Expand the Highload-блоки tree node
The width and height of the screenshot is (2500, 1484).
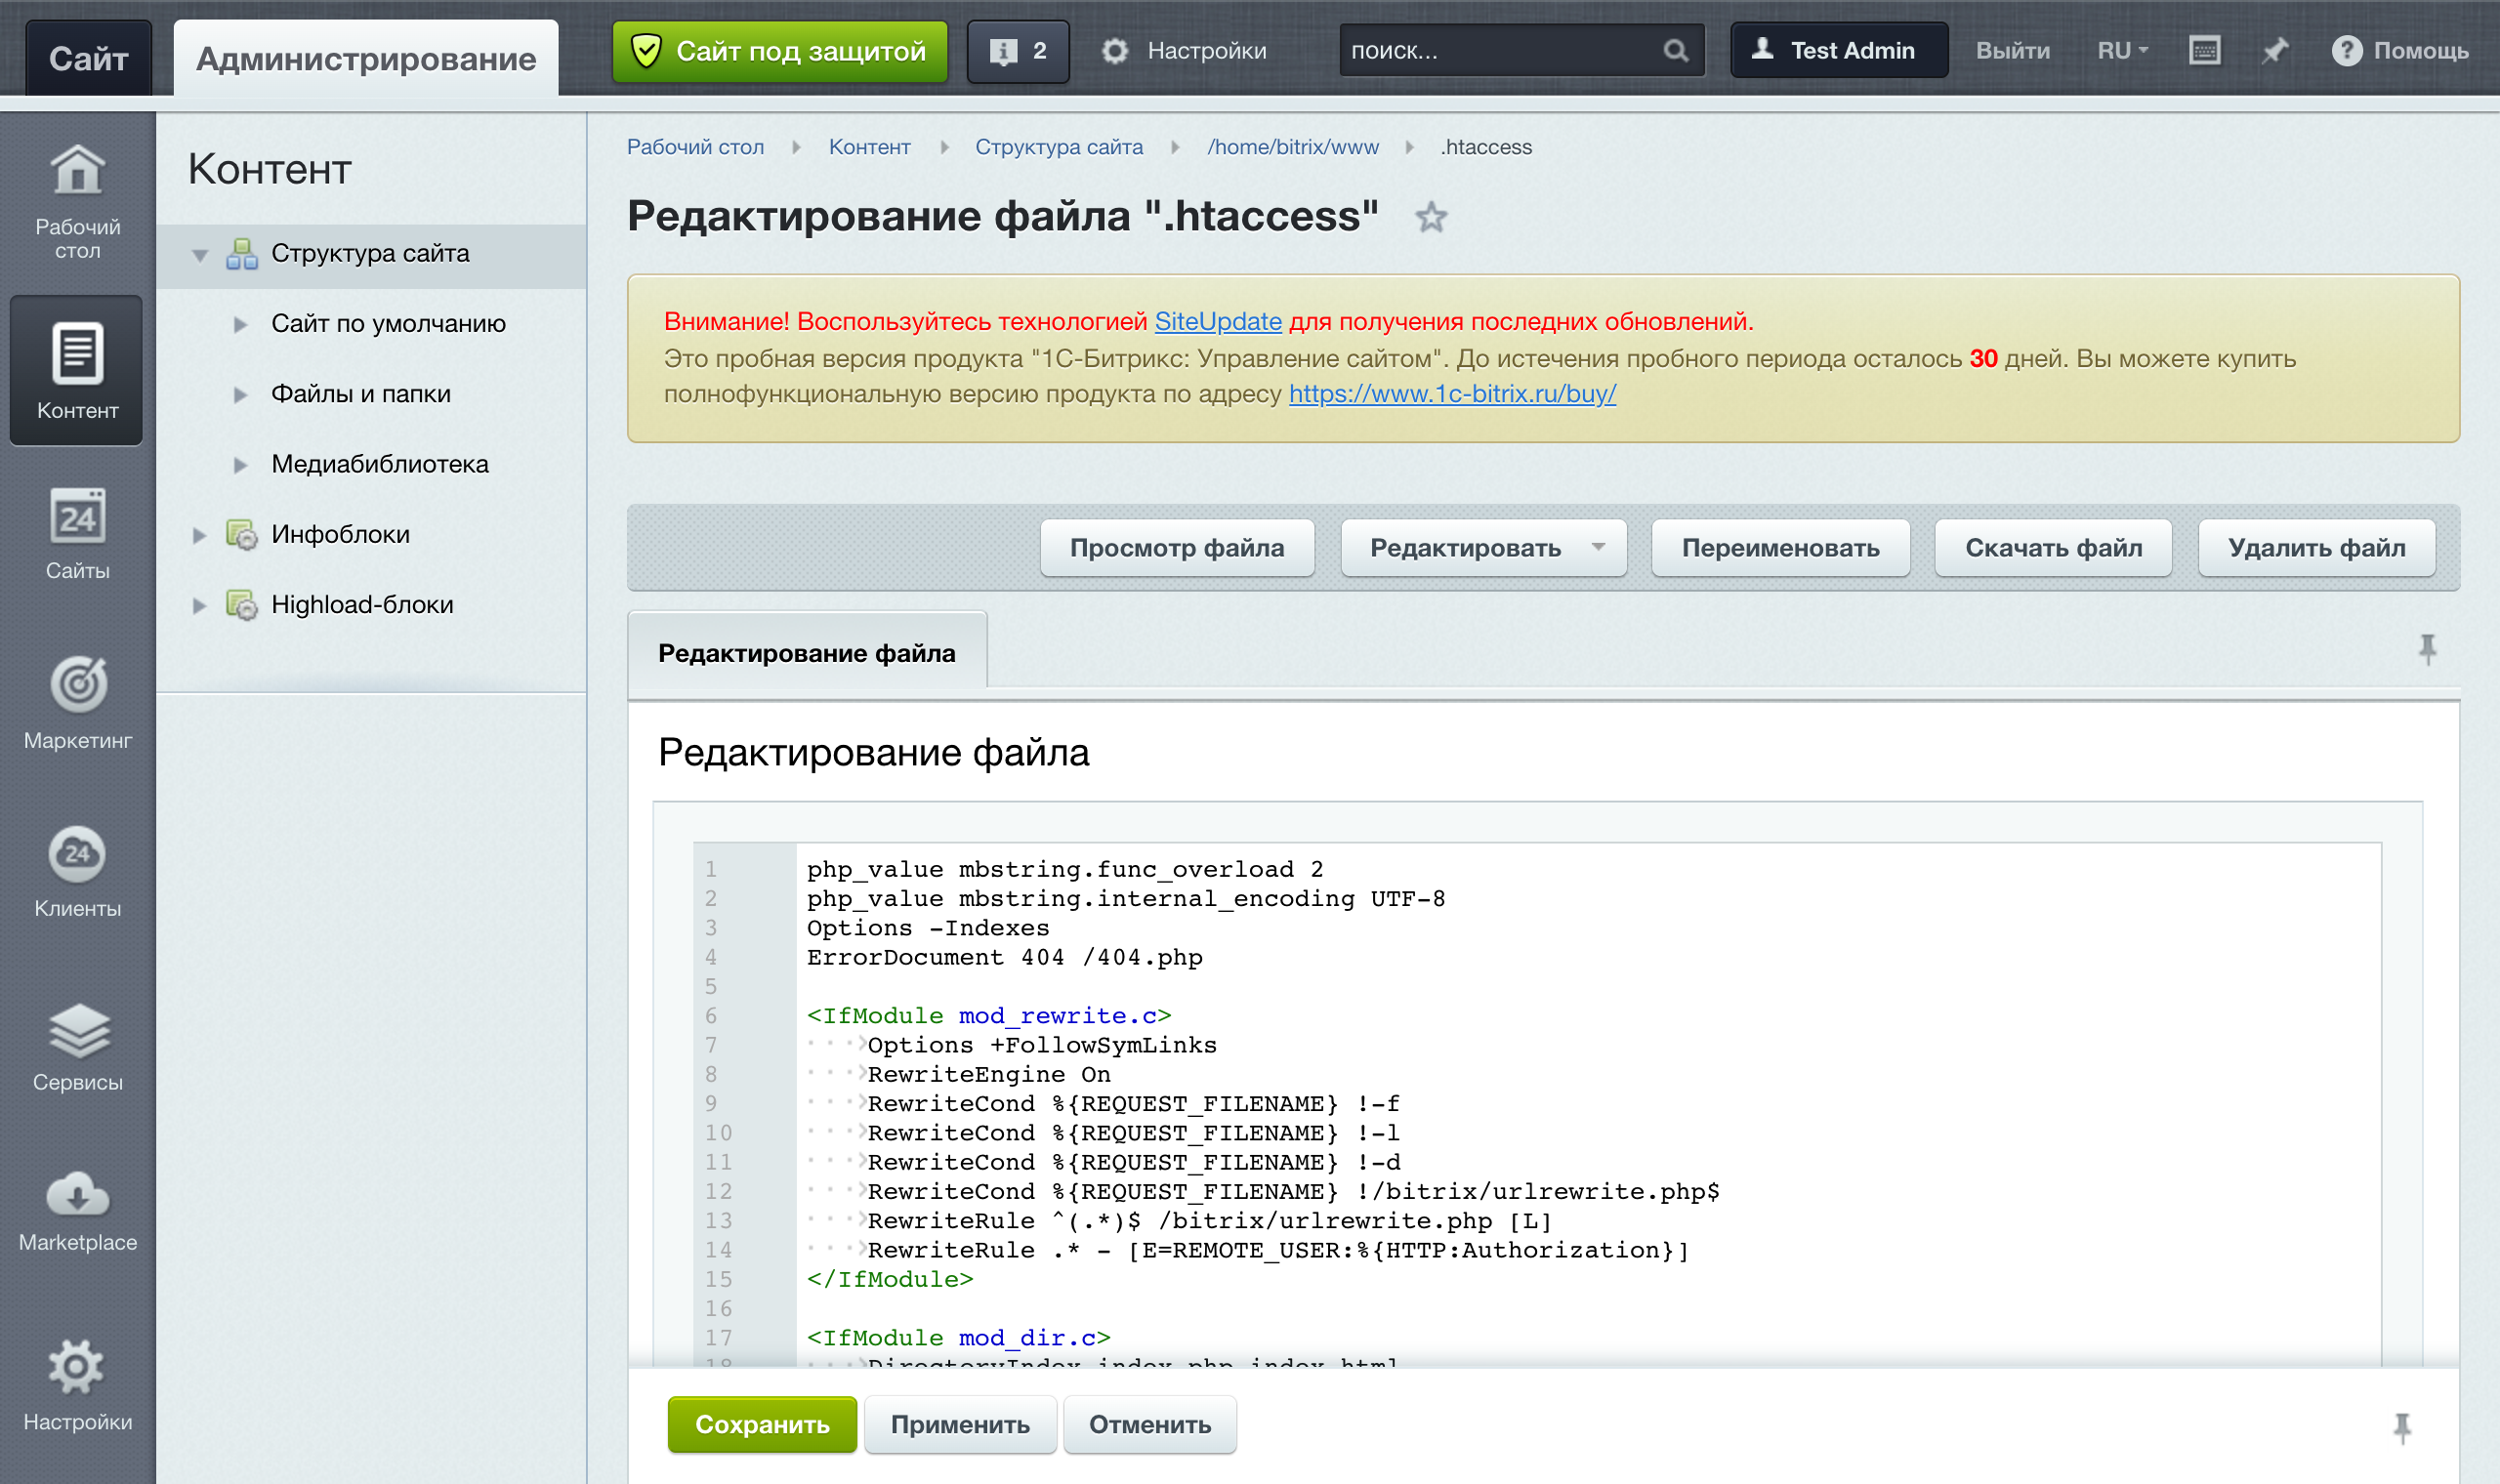[x=200, y=605]
